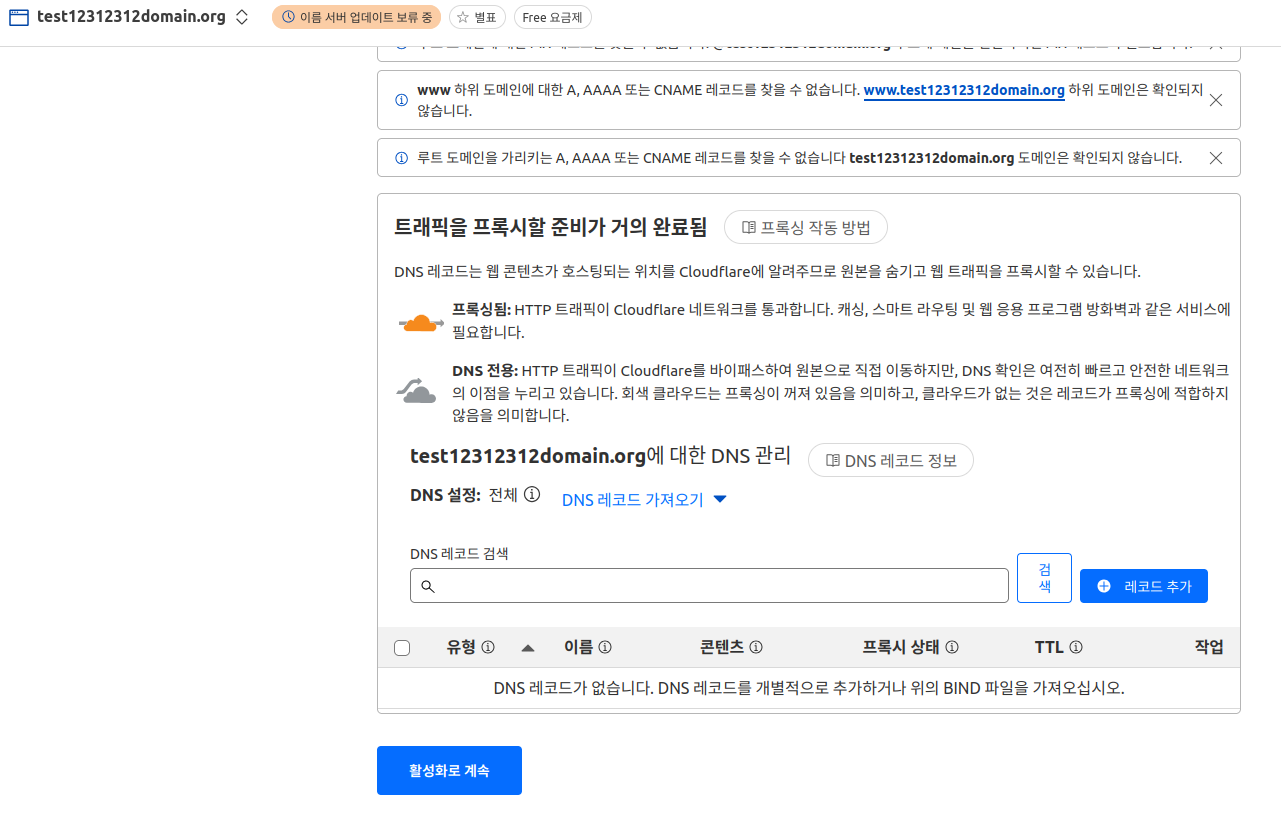Screen dimensions: 1281x813
Task: Click the 작업 column header
Action: (x=1209, y=647)
